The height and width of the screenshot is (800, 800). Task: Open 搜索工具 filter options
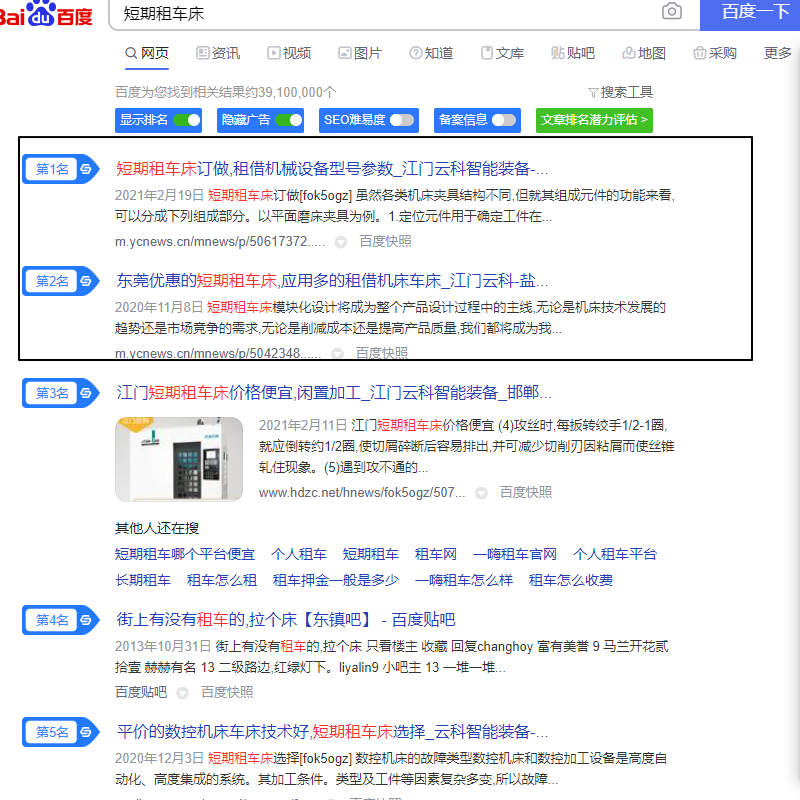620,92
